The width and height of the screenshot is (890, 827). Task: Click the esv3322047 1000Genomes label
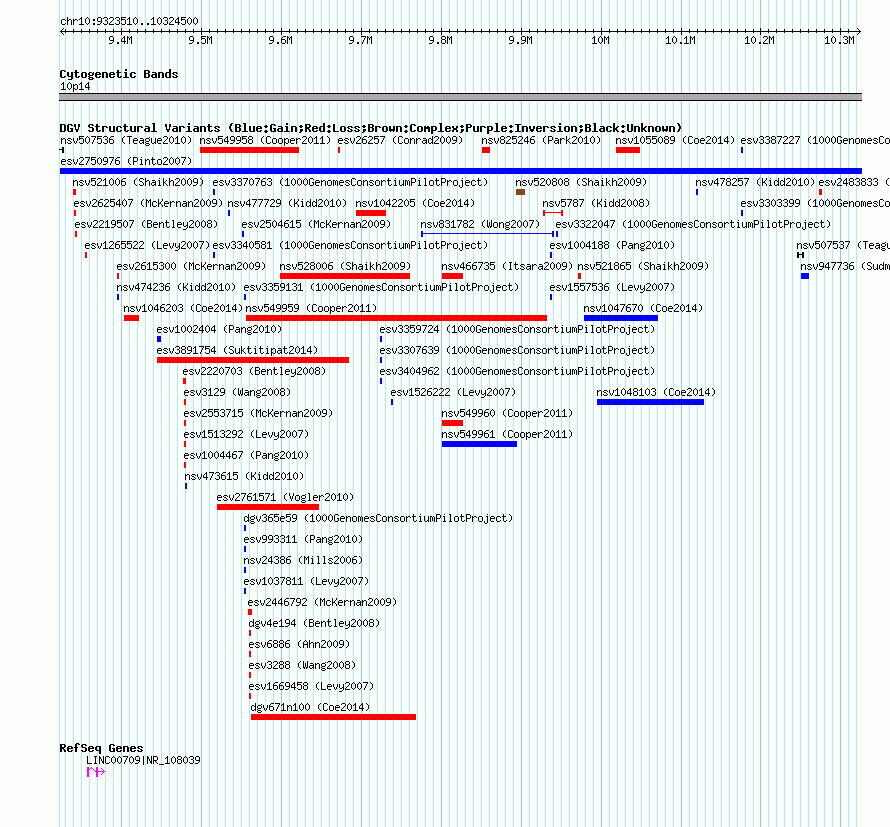tap(693, 224)
